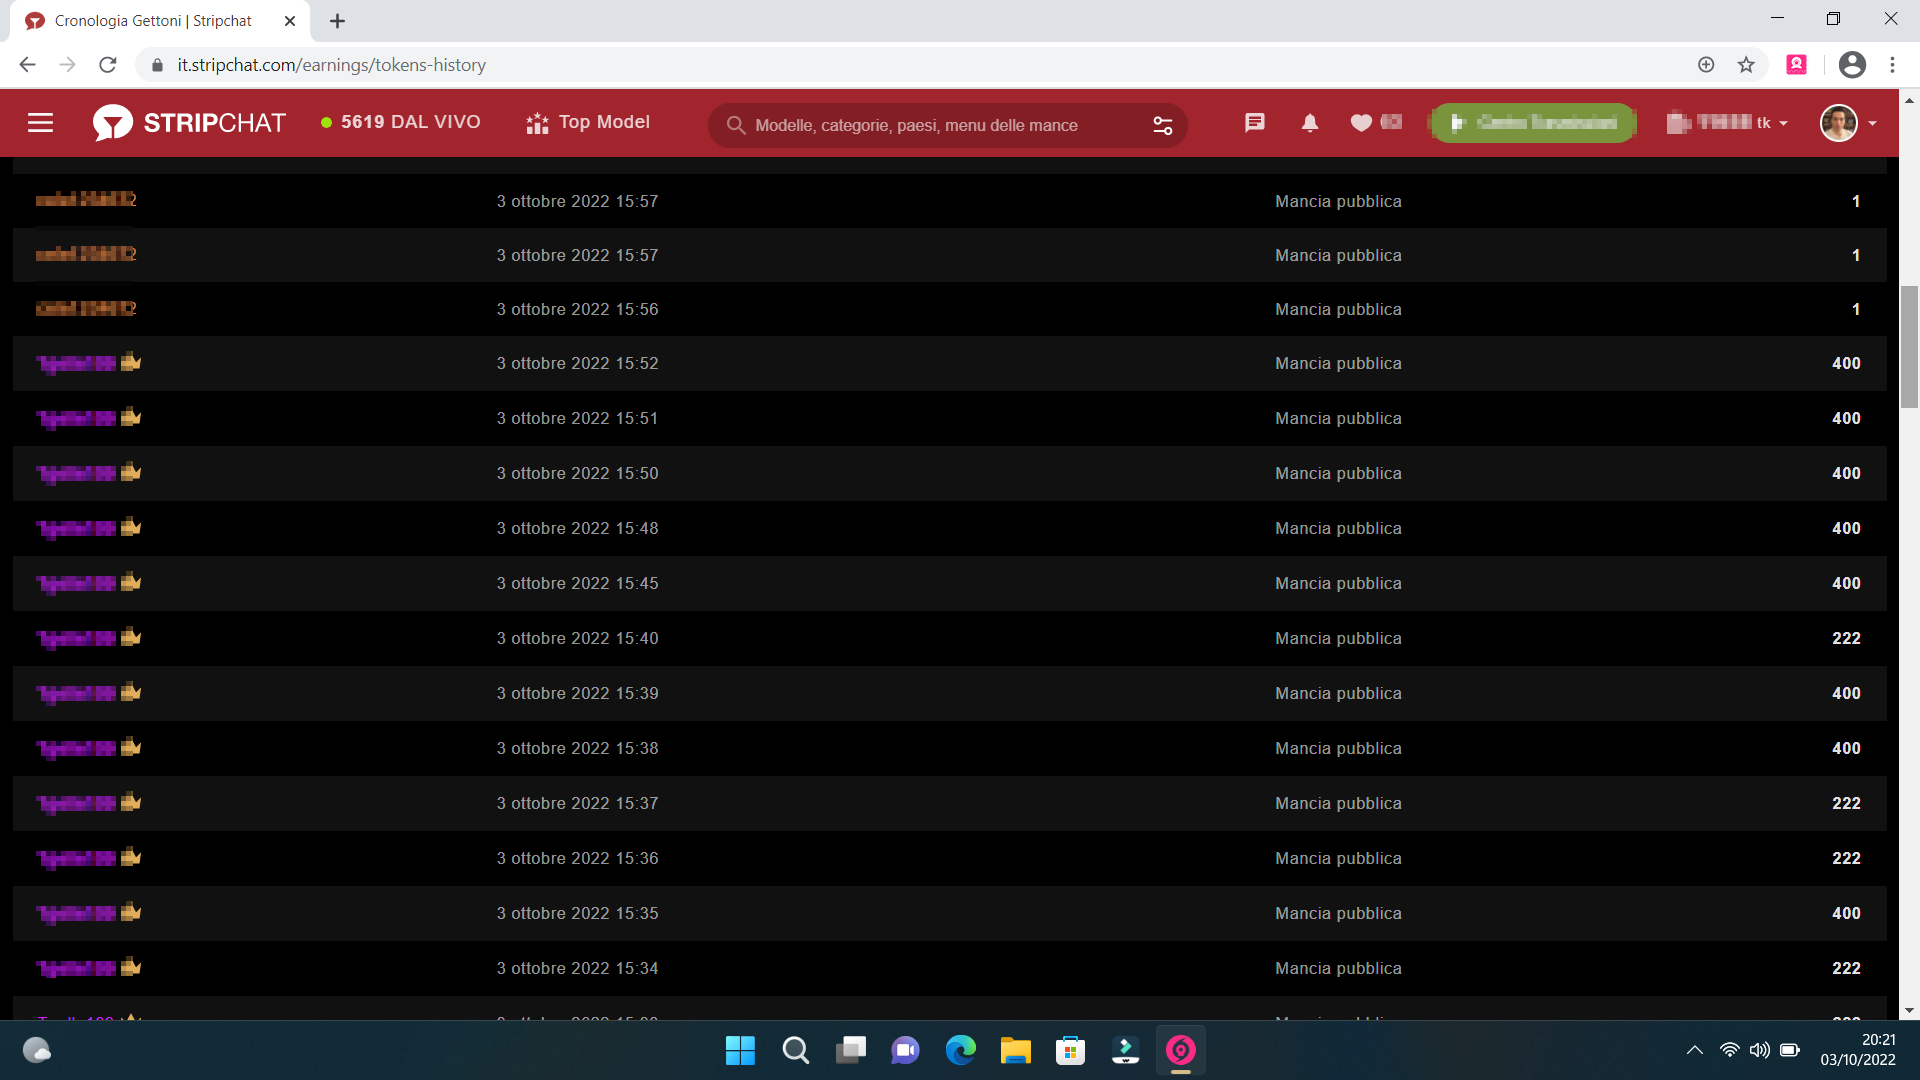The height and width of the screenshot is (1080, 1920).
Task: Open the messages chat icon
Action: [1254, 123]
